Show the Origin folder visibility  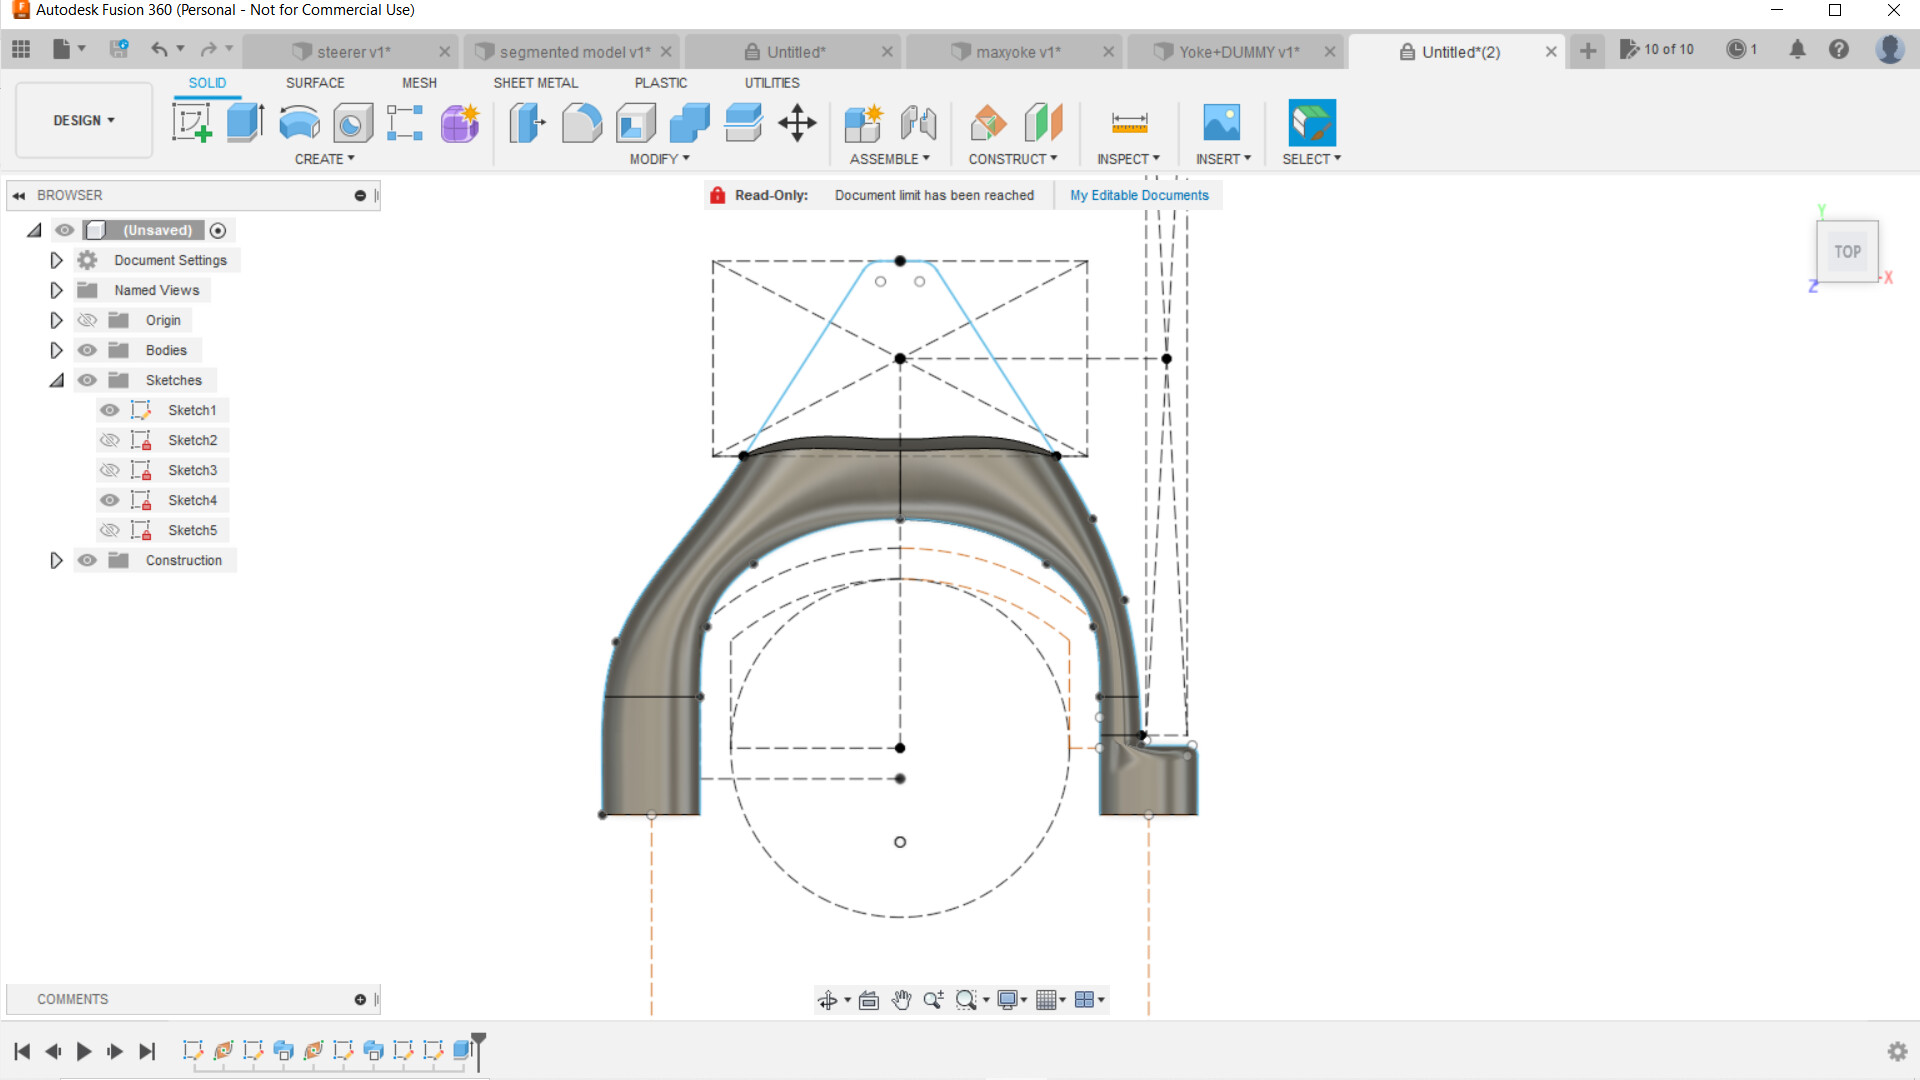click(x=87, y=319)
